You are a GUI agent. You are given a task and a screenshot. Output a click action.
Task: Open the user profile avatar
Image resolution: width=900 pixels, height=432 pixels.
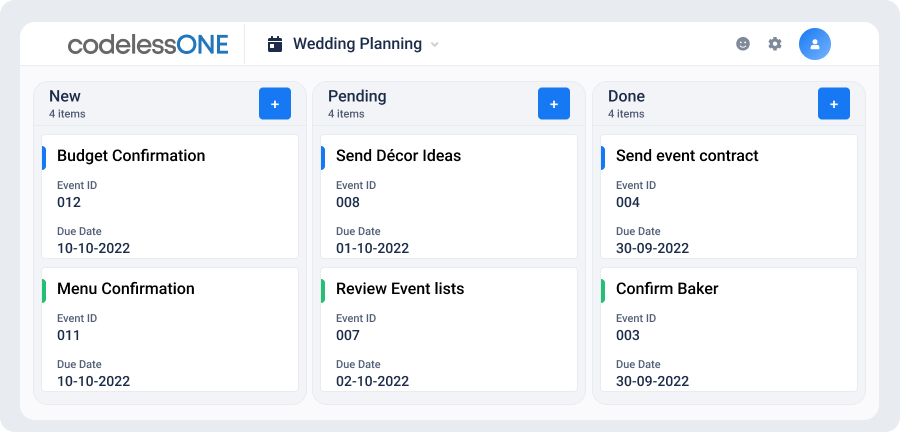click(x=814, y=44)
